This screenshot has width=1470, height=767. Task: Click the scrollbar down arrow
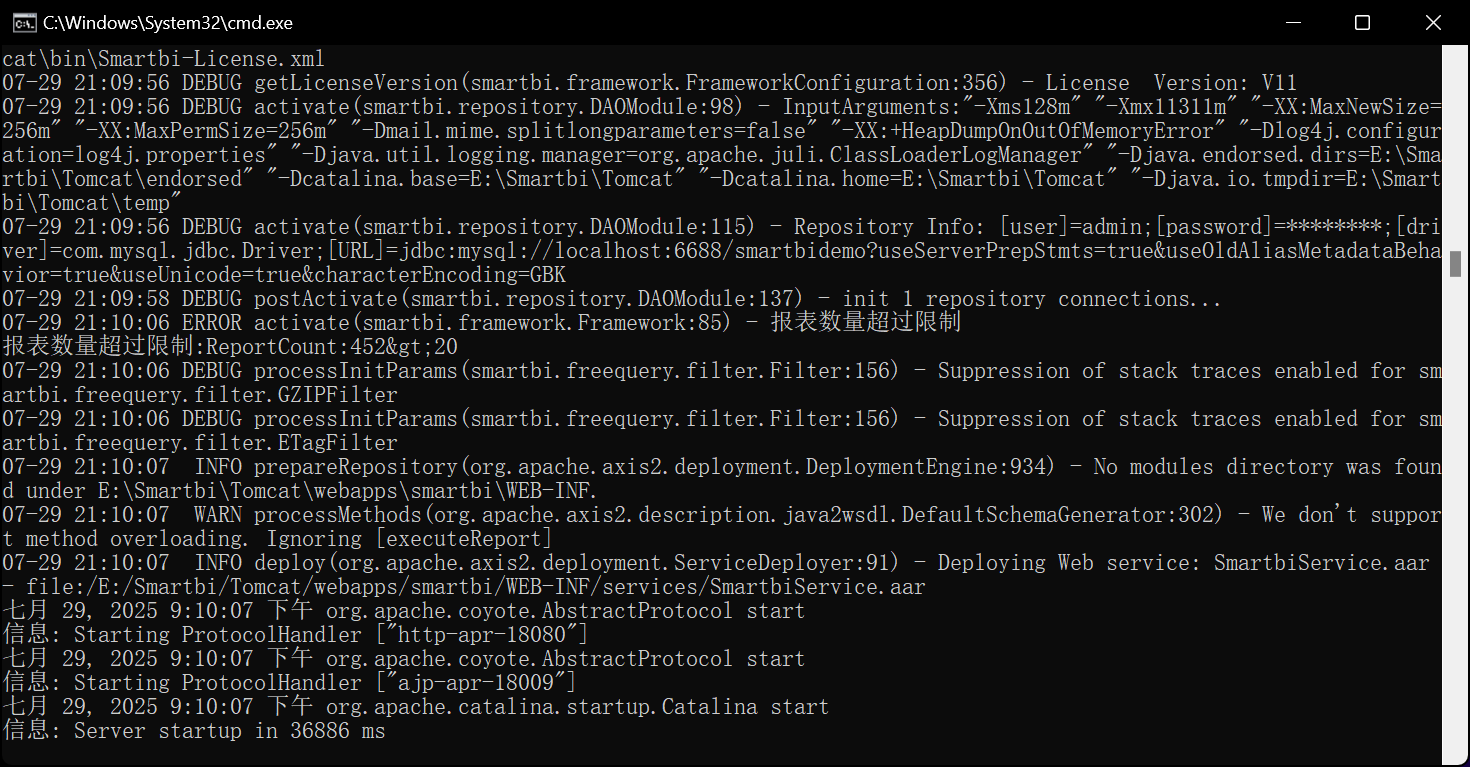pos(1457,757)
